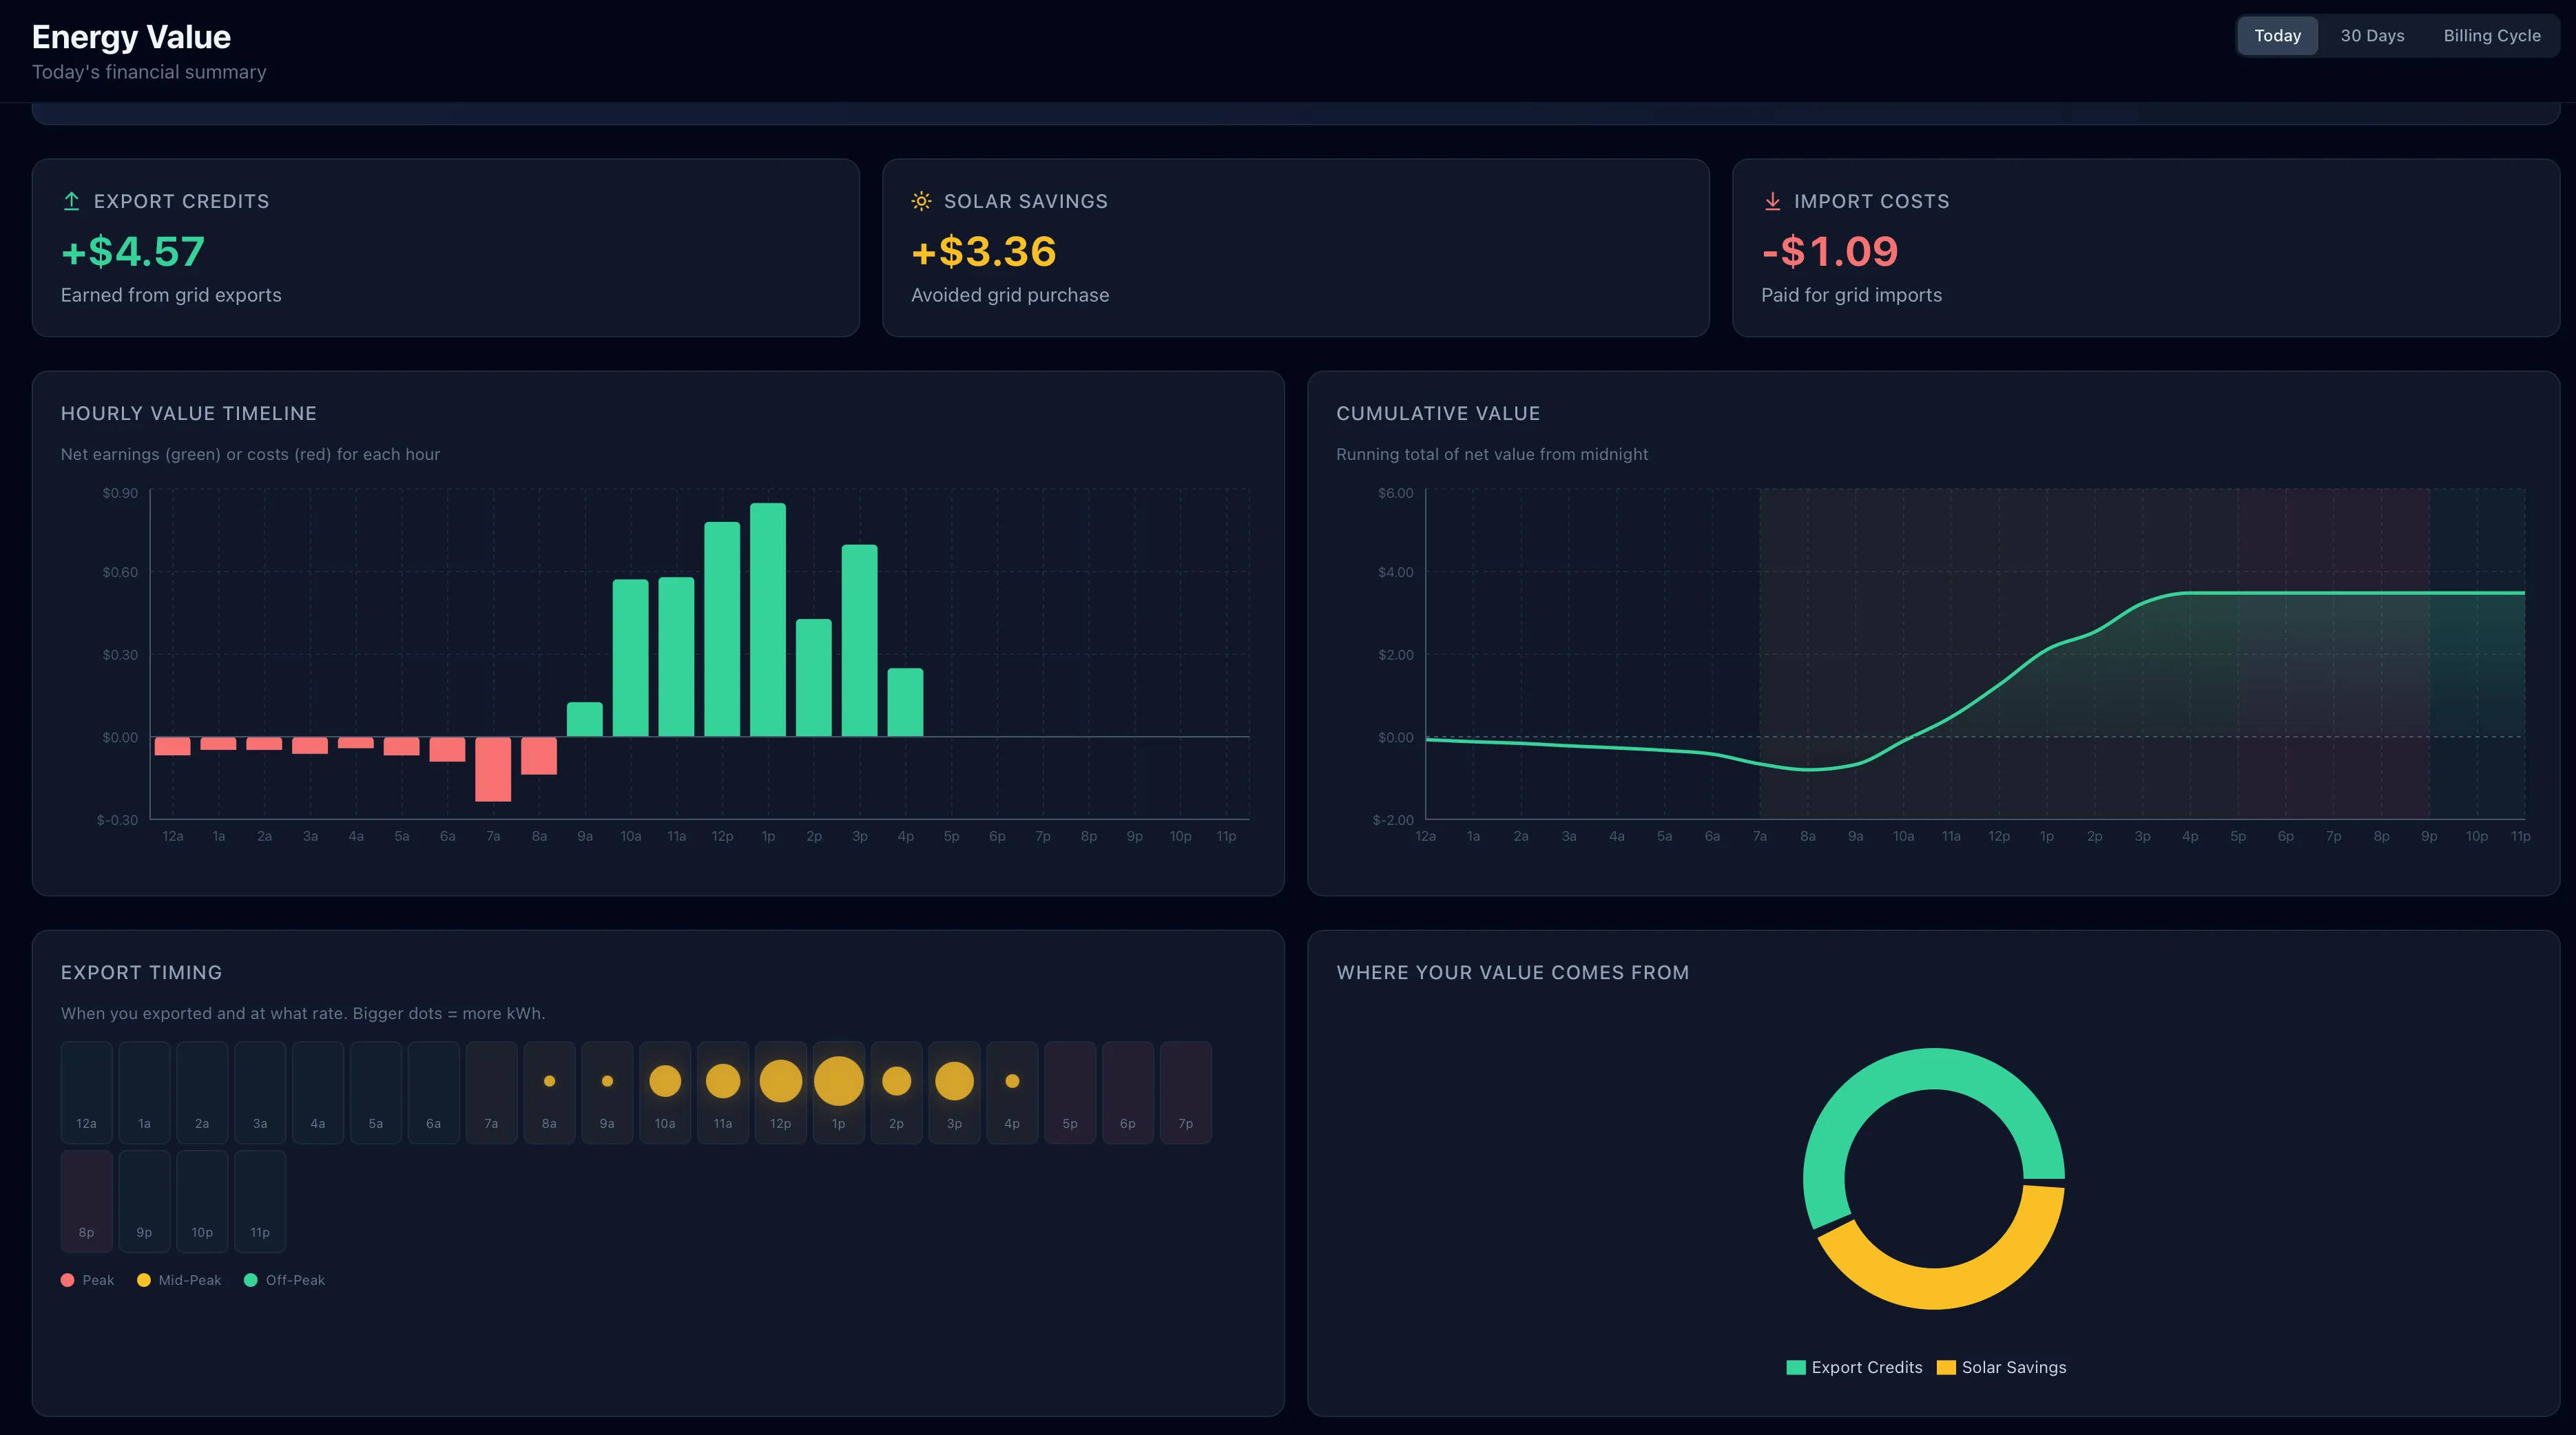Click the Export Credits upload arrow icon

tap(72, 201)
